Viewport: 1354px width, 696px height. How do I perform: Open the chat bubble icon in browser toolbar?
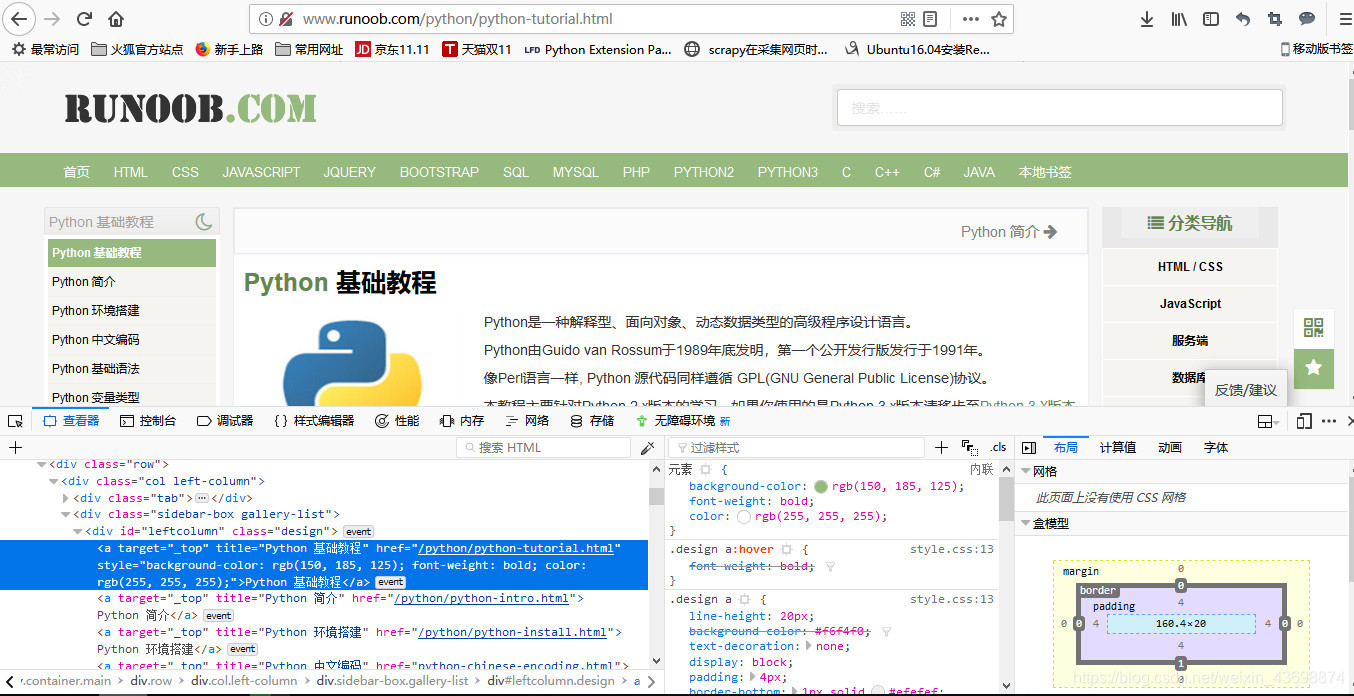[x=1306, y=19]
